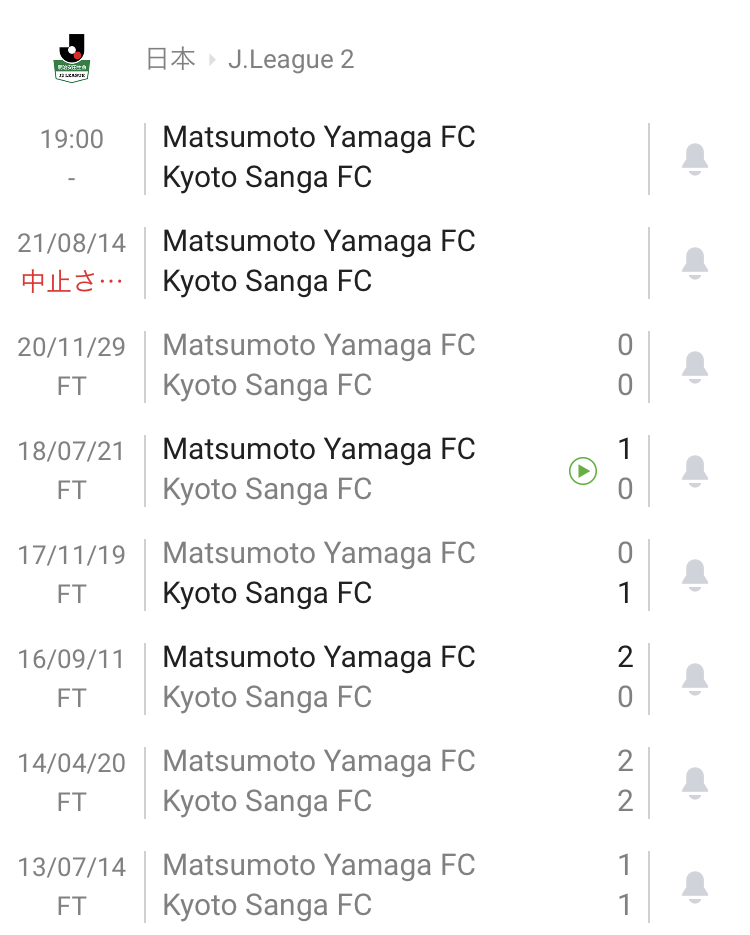Click bell icon for 13/07/14 match
This screenshot has width=750, height=935.
point(695,887)
